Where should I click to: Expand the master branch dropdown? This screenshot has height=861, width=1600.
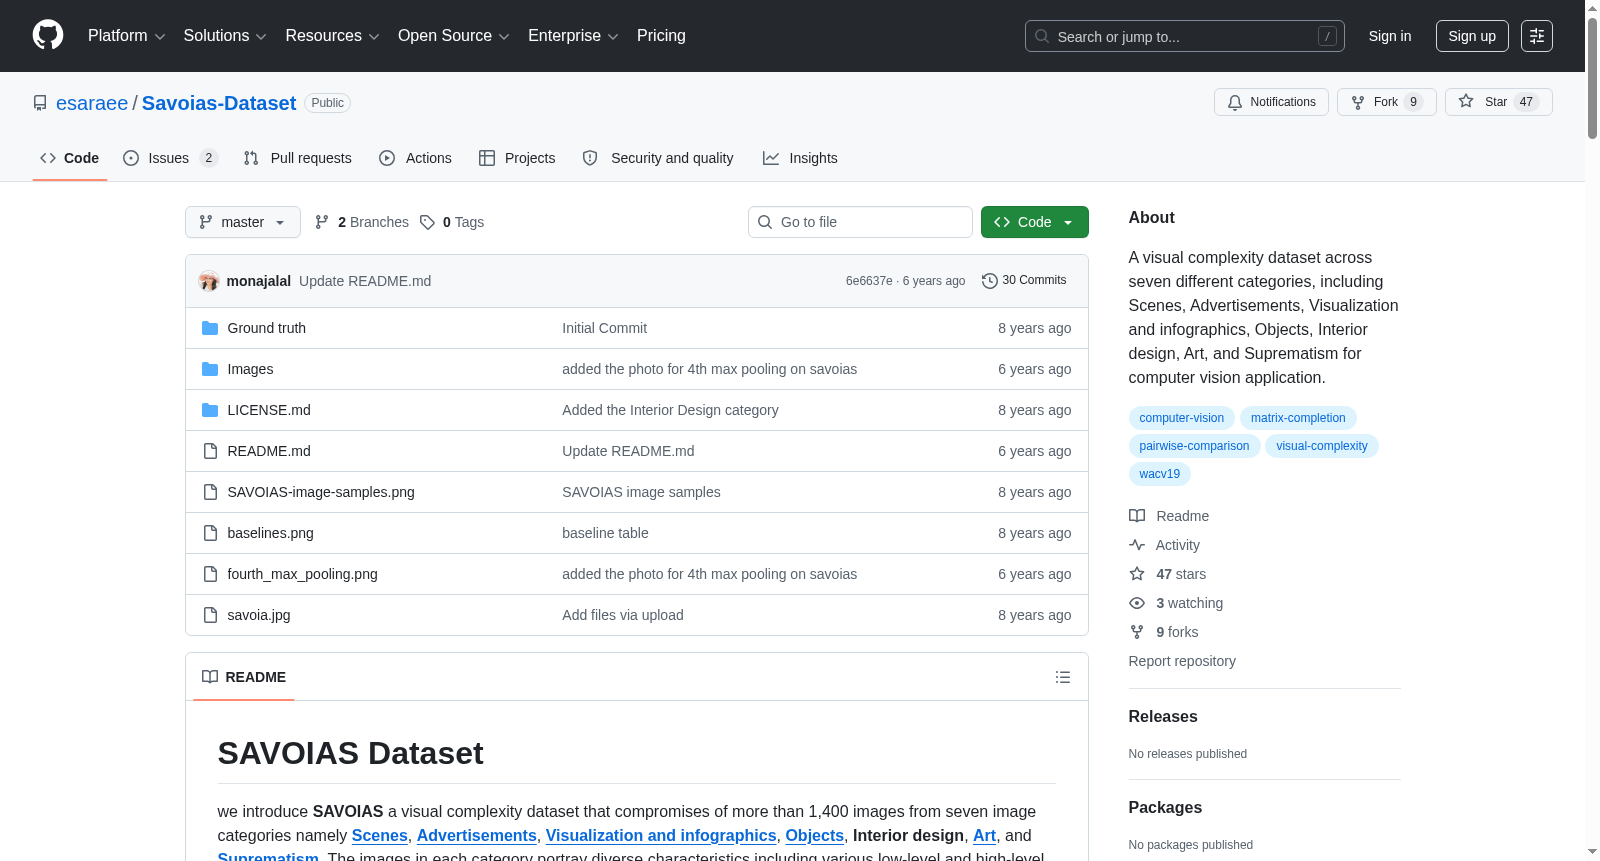[243, 222]
